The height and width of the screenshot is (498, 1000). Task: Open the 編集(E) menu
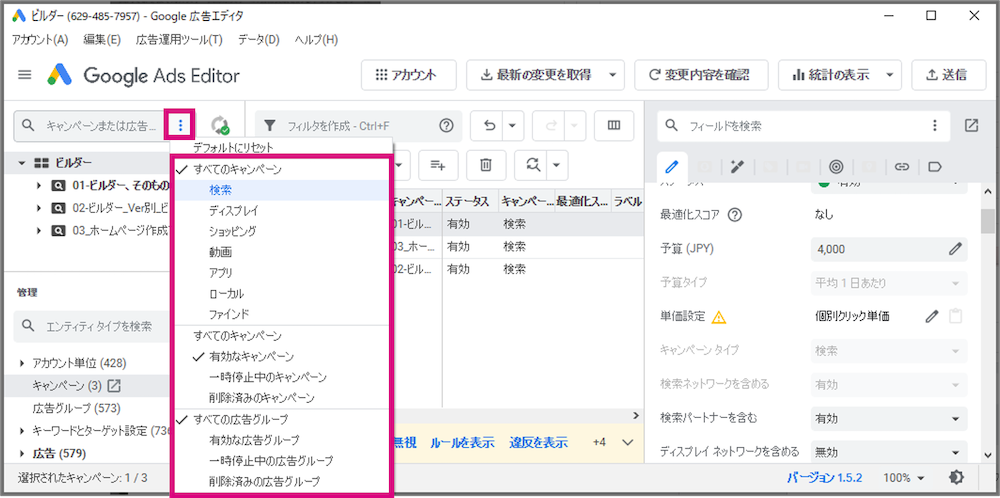coord(102,40)
